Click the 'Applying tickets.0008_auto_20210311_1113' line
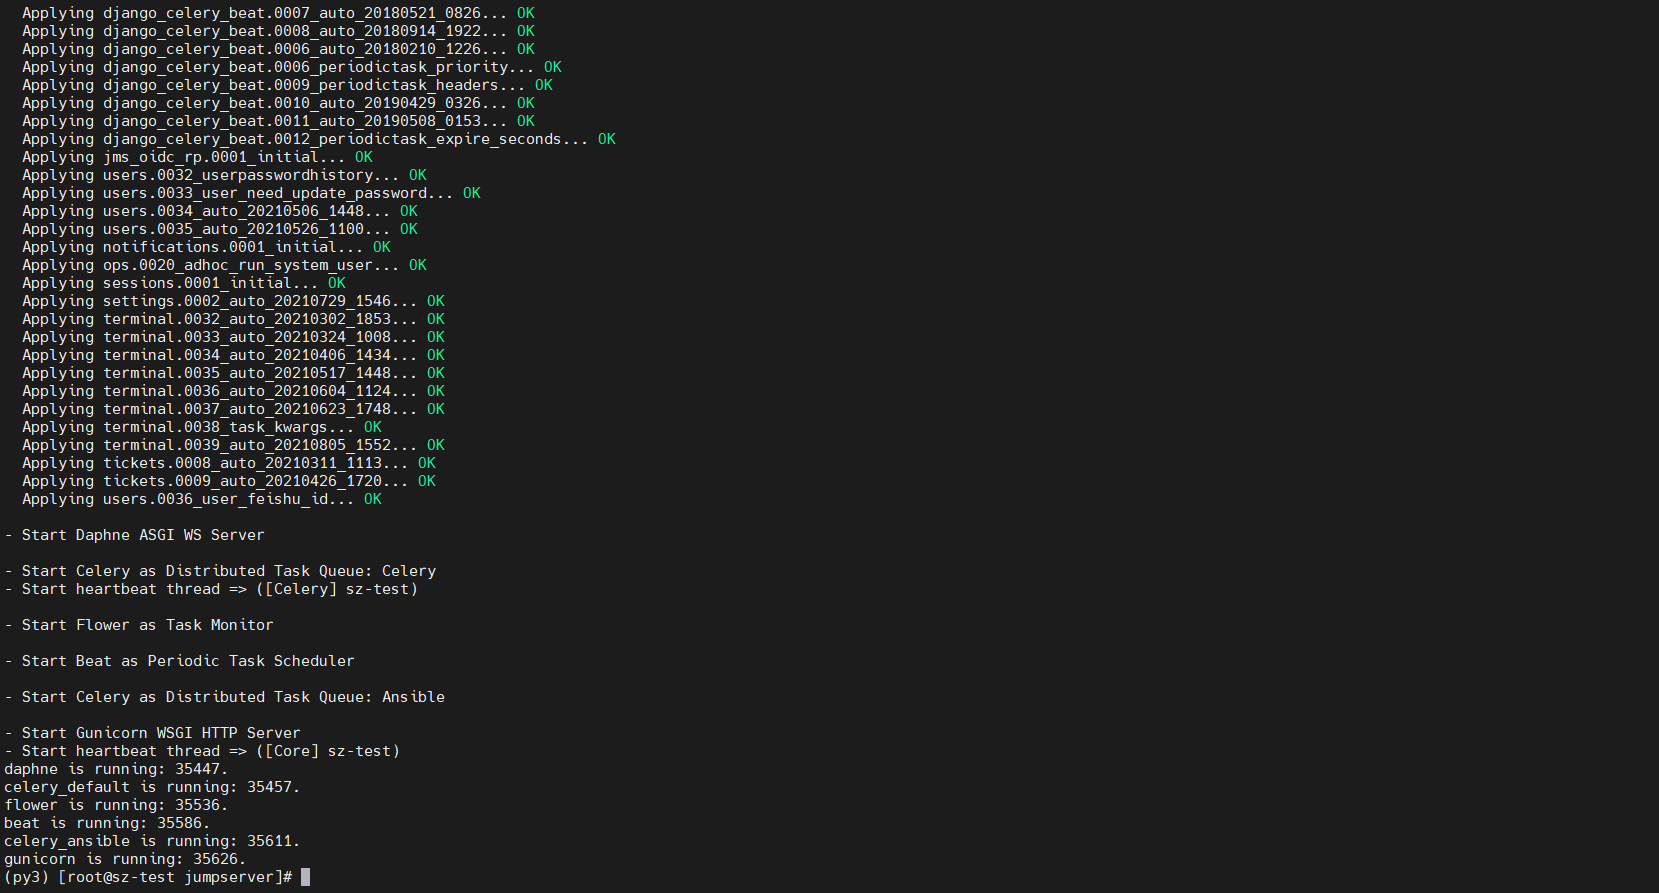The image size is (1659, 893). click(x=229, y=463)
